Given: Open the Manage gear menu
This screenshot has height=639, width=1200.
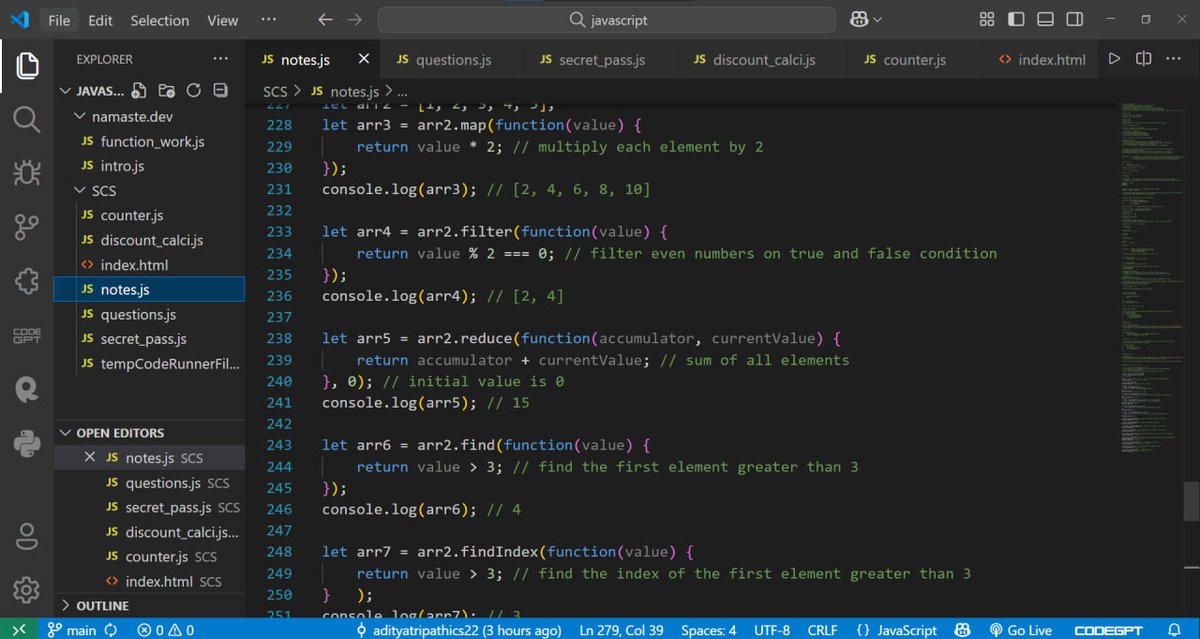Looking at the screenshot, I should (x=26, y=589).
